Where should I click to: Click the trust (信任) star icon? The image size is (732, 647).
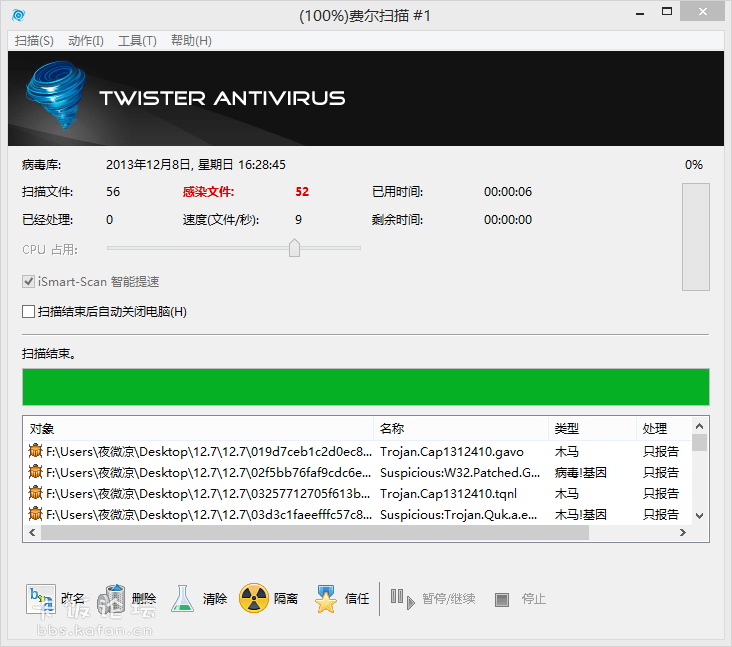326,598
